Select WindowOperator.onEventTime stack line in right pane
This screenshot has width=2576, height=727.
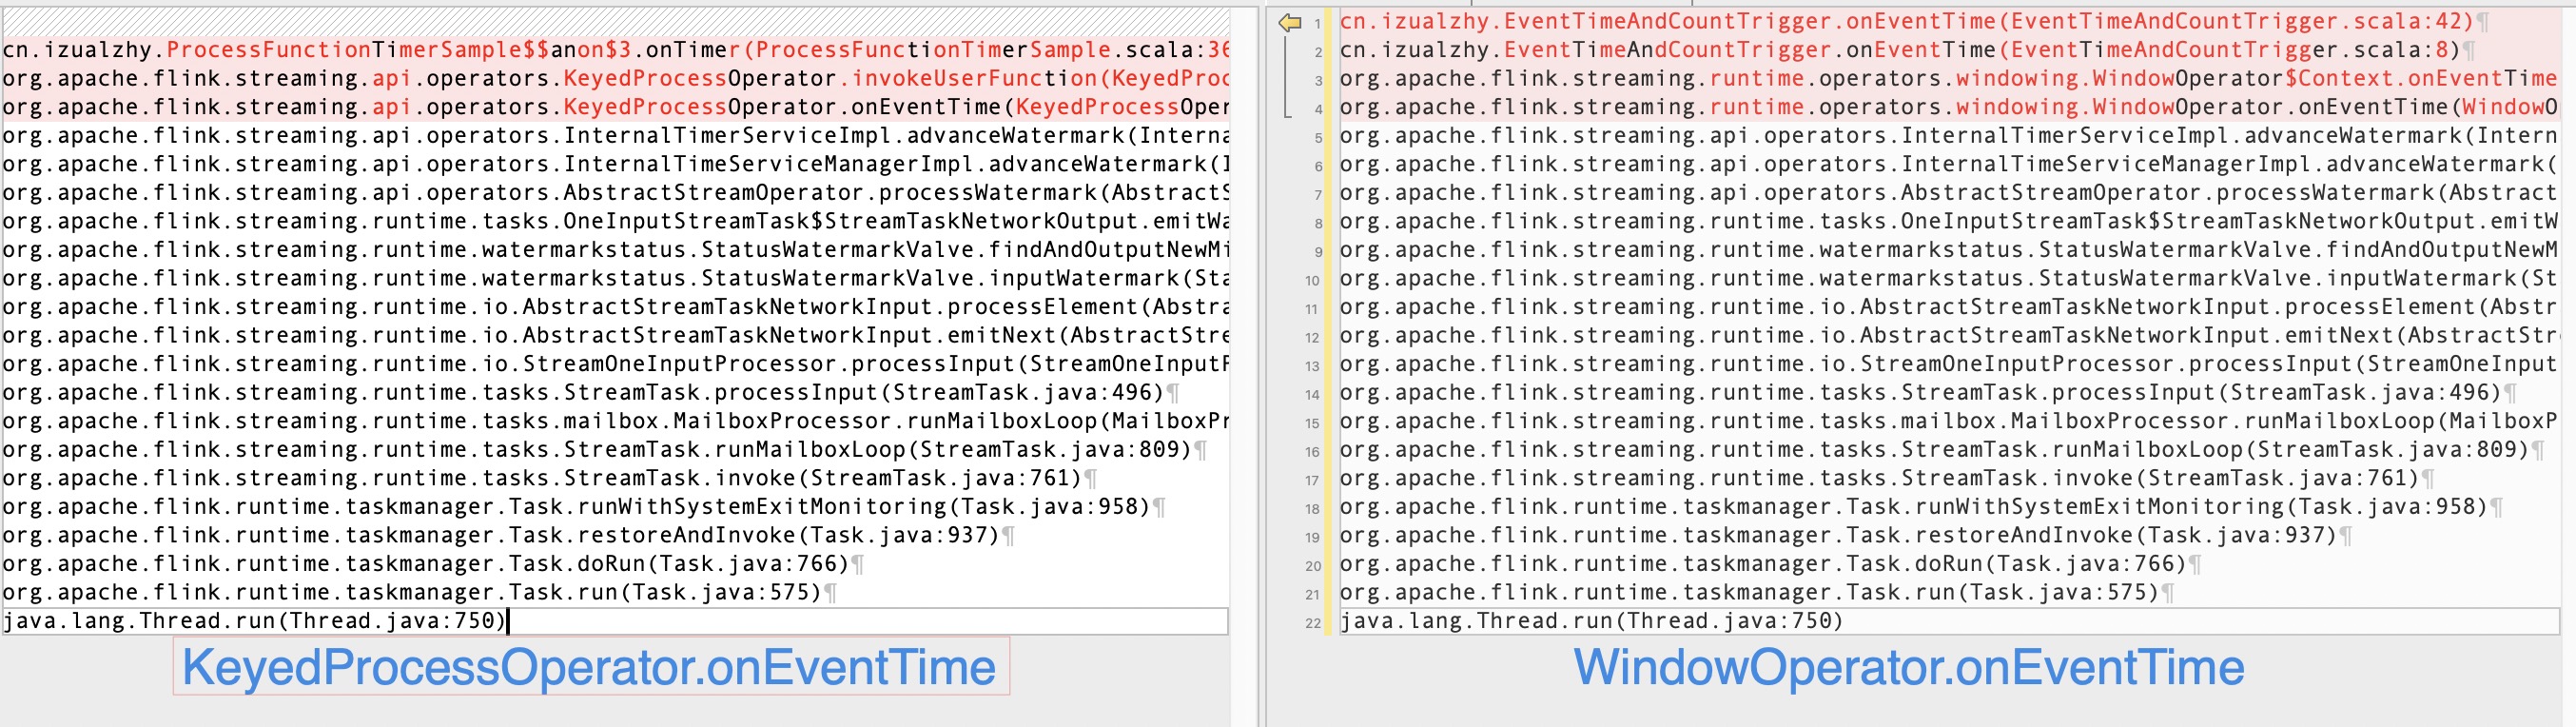coord(1949,107)
